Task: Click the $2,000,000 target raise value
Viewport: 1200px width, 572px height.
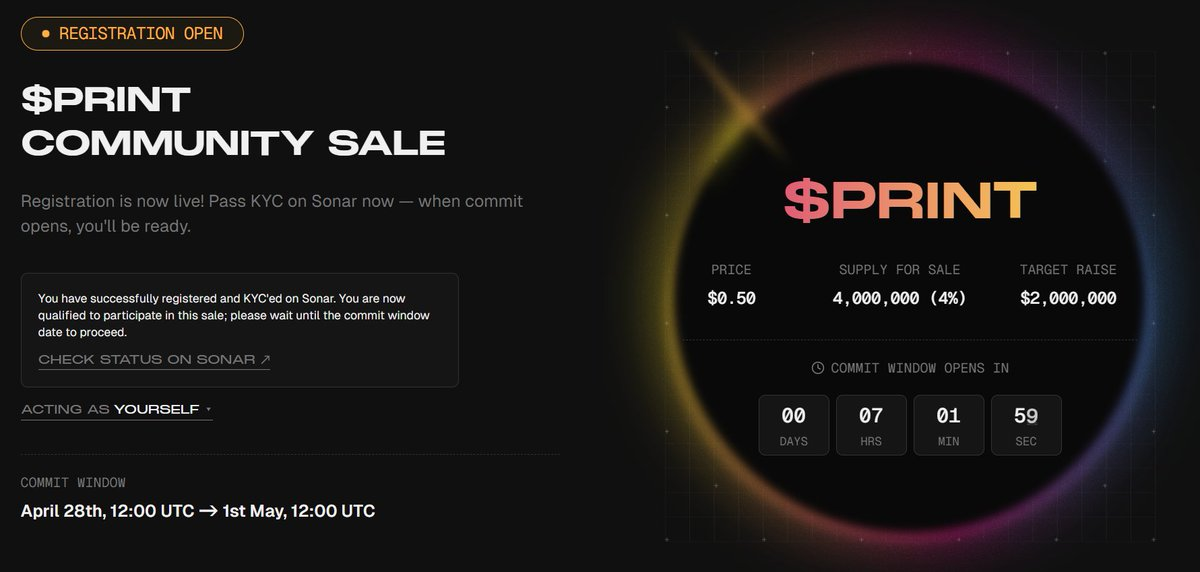Action: tap(1068, 298)
